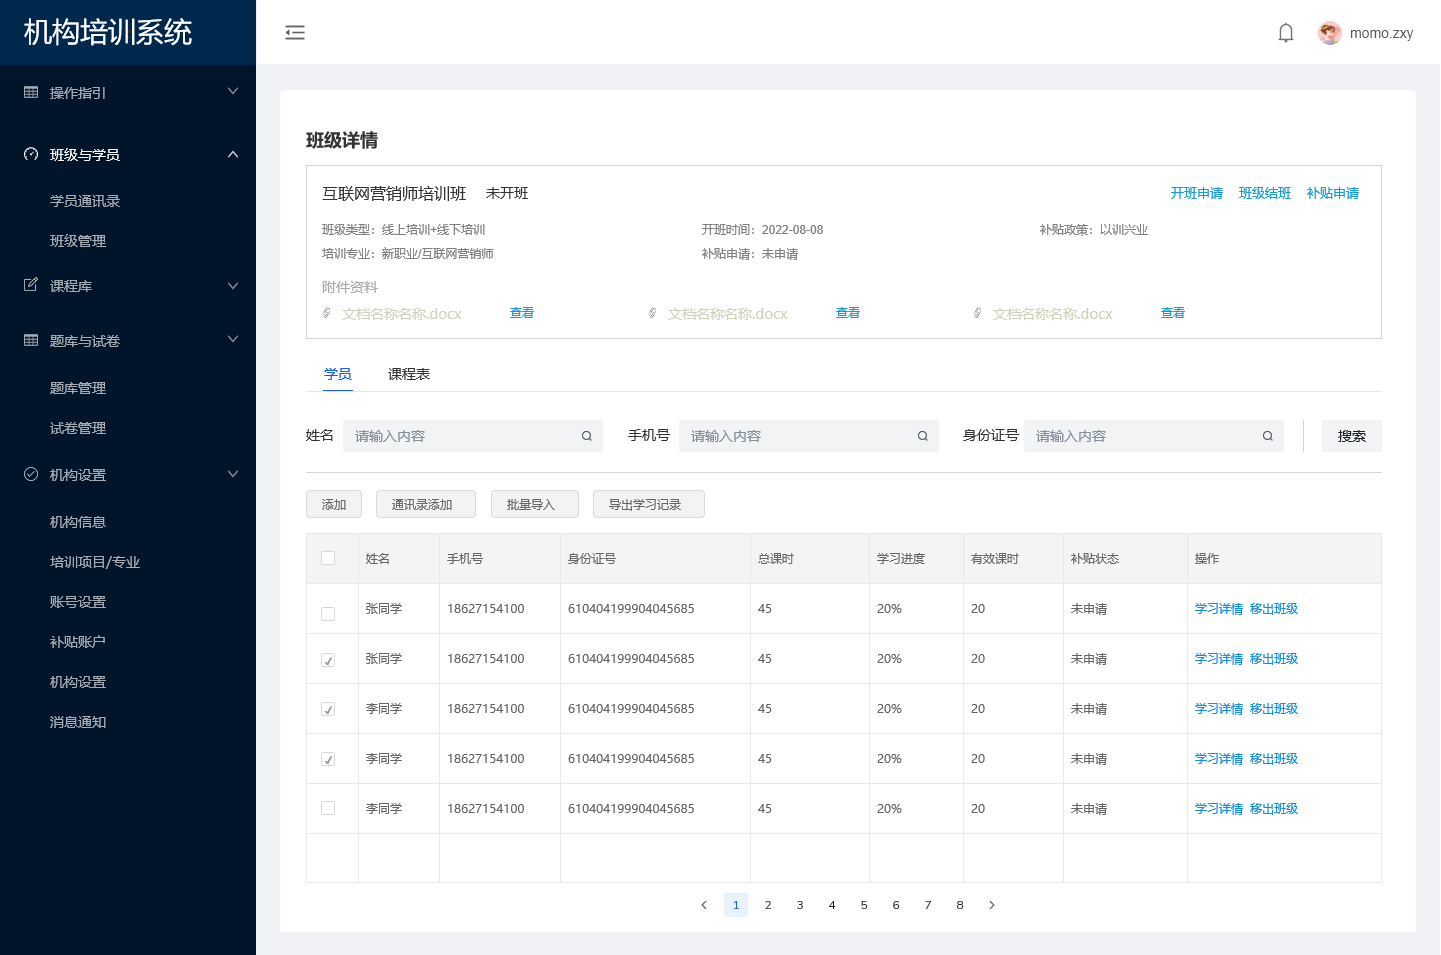
Task: Expand the 操作指引 menu chevron
Action: 233,91
